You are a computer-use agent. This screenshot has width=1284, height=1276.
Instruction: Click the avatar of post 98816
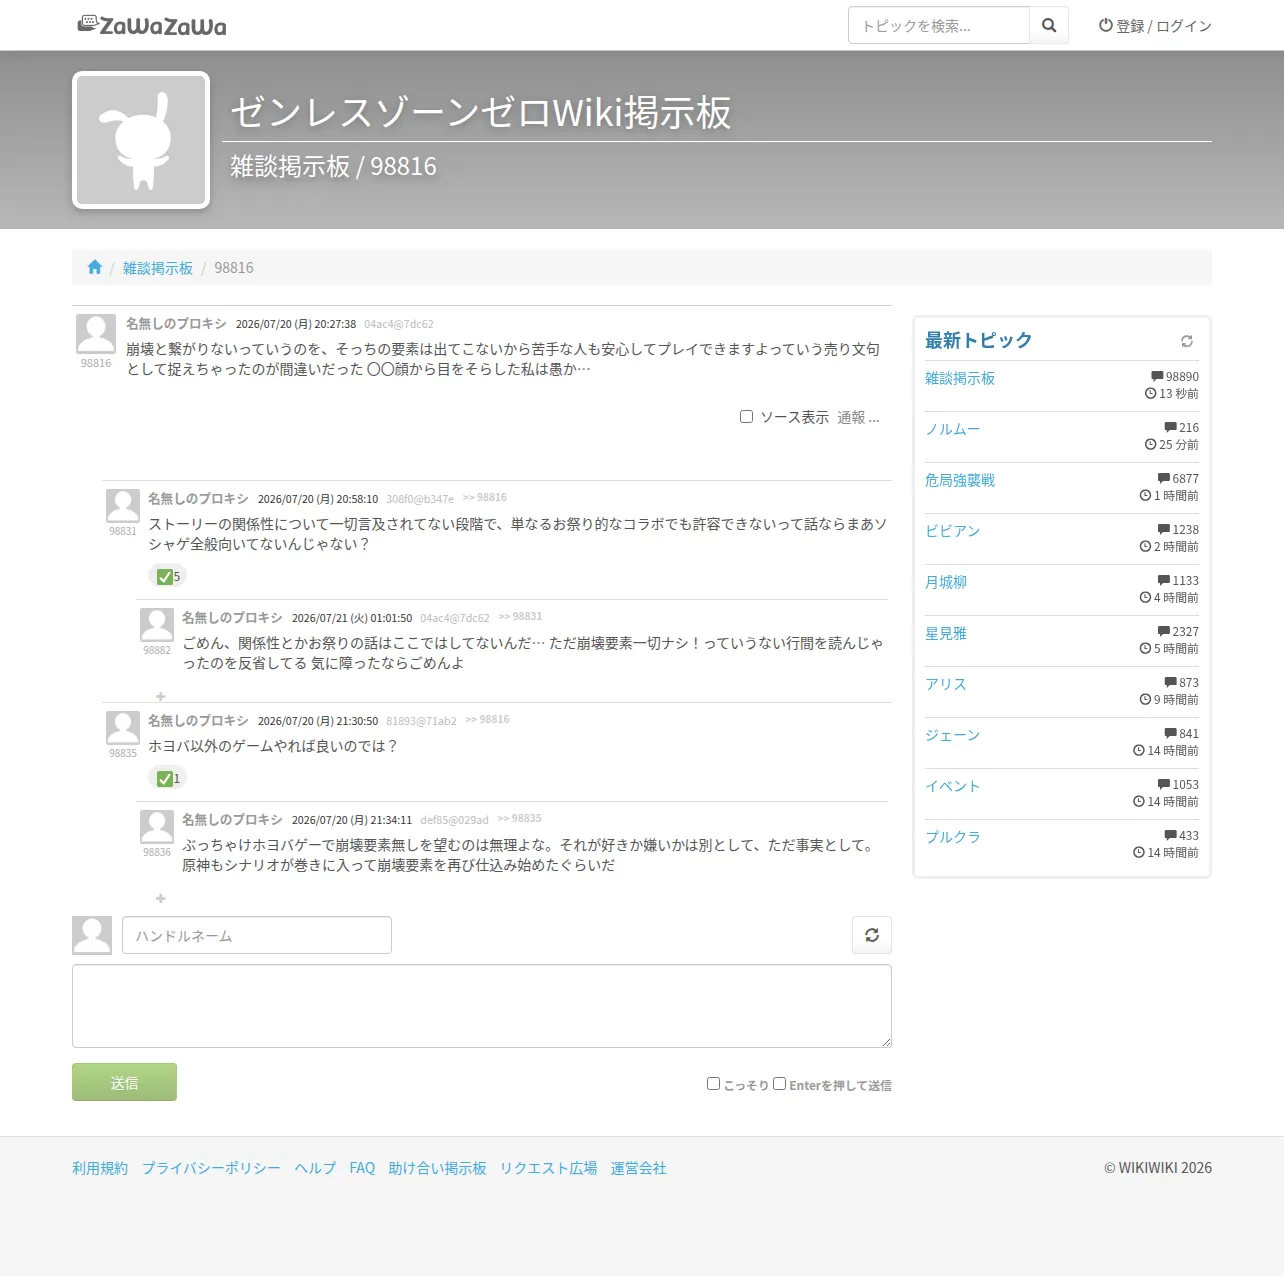[96, 334]
